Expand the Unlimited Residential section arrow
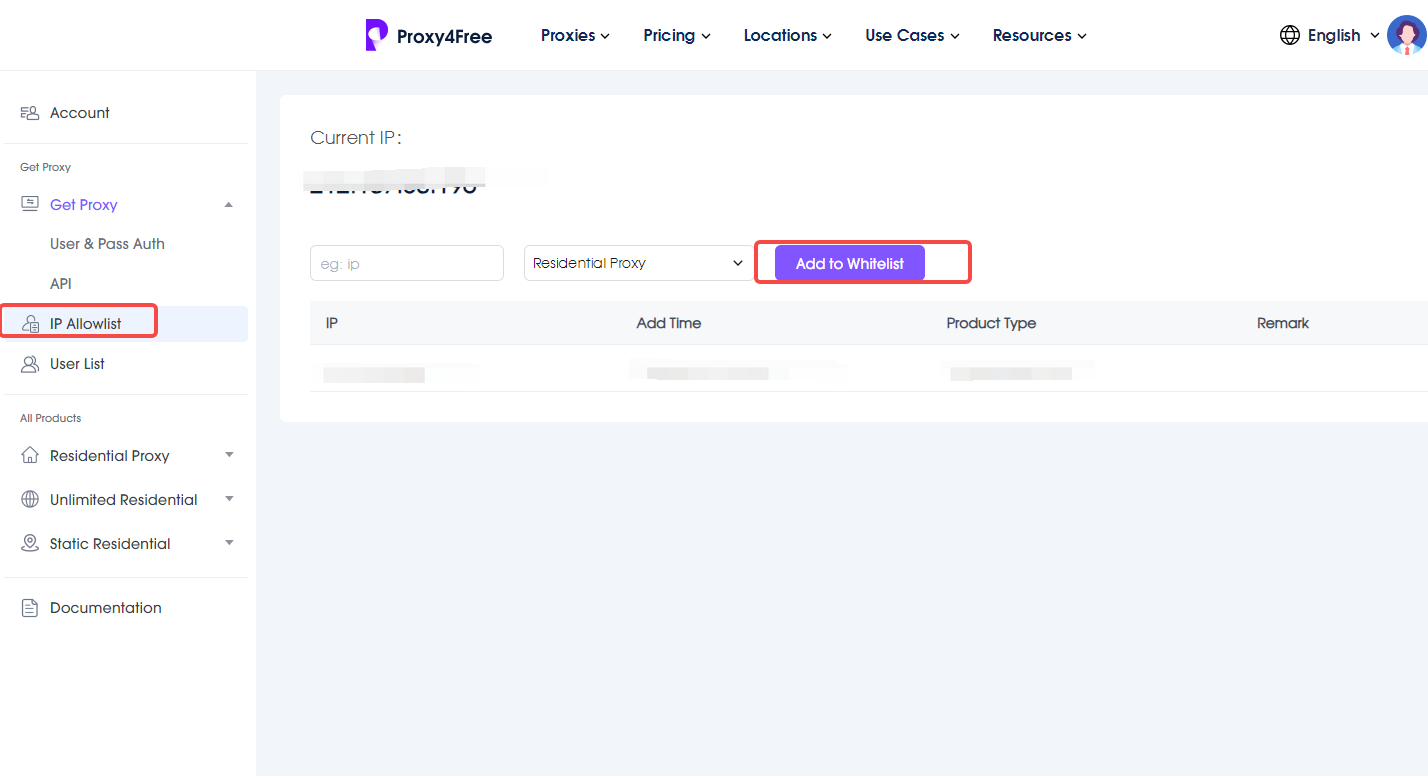 click(229, 499)
